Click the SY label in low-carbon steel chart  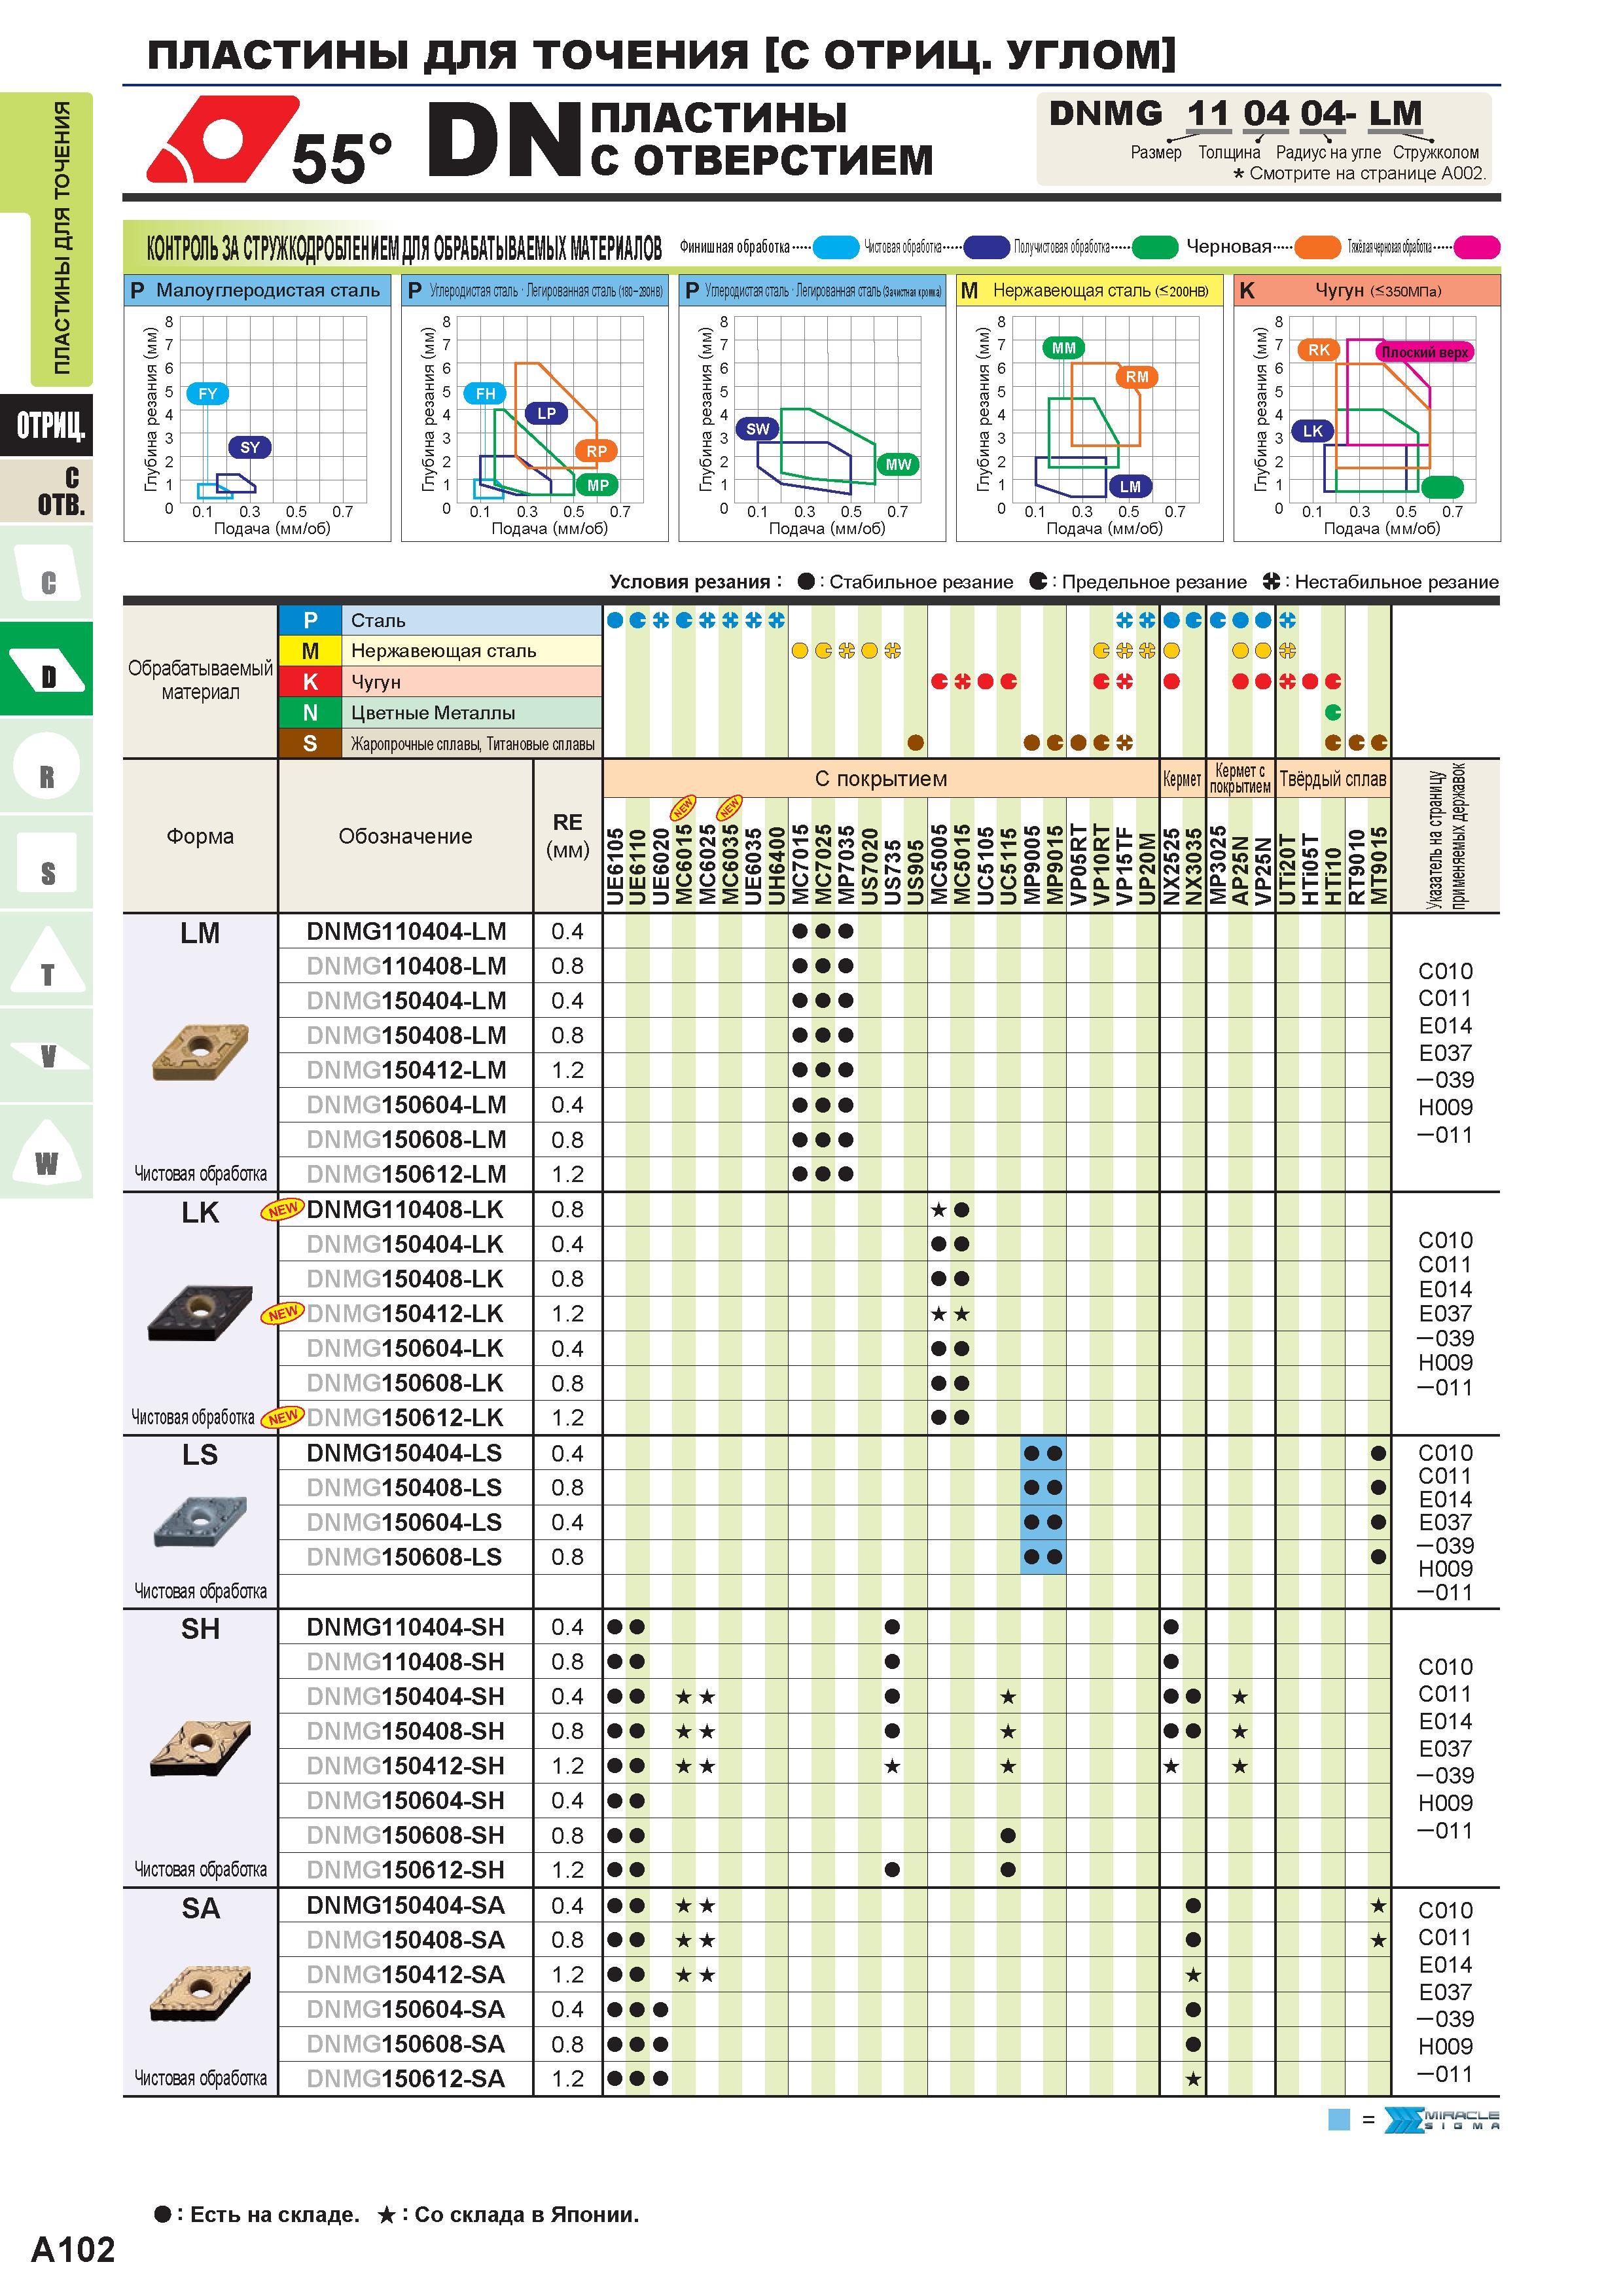[x=250, y=447]
